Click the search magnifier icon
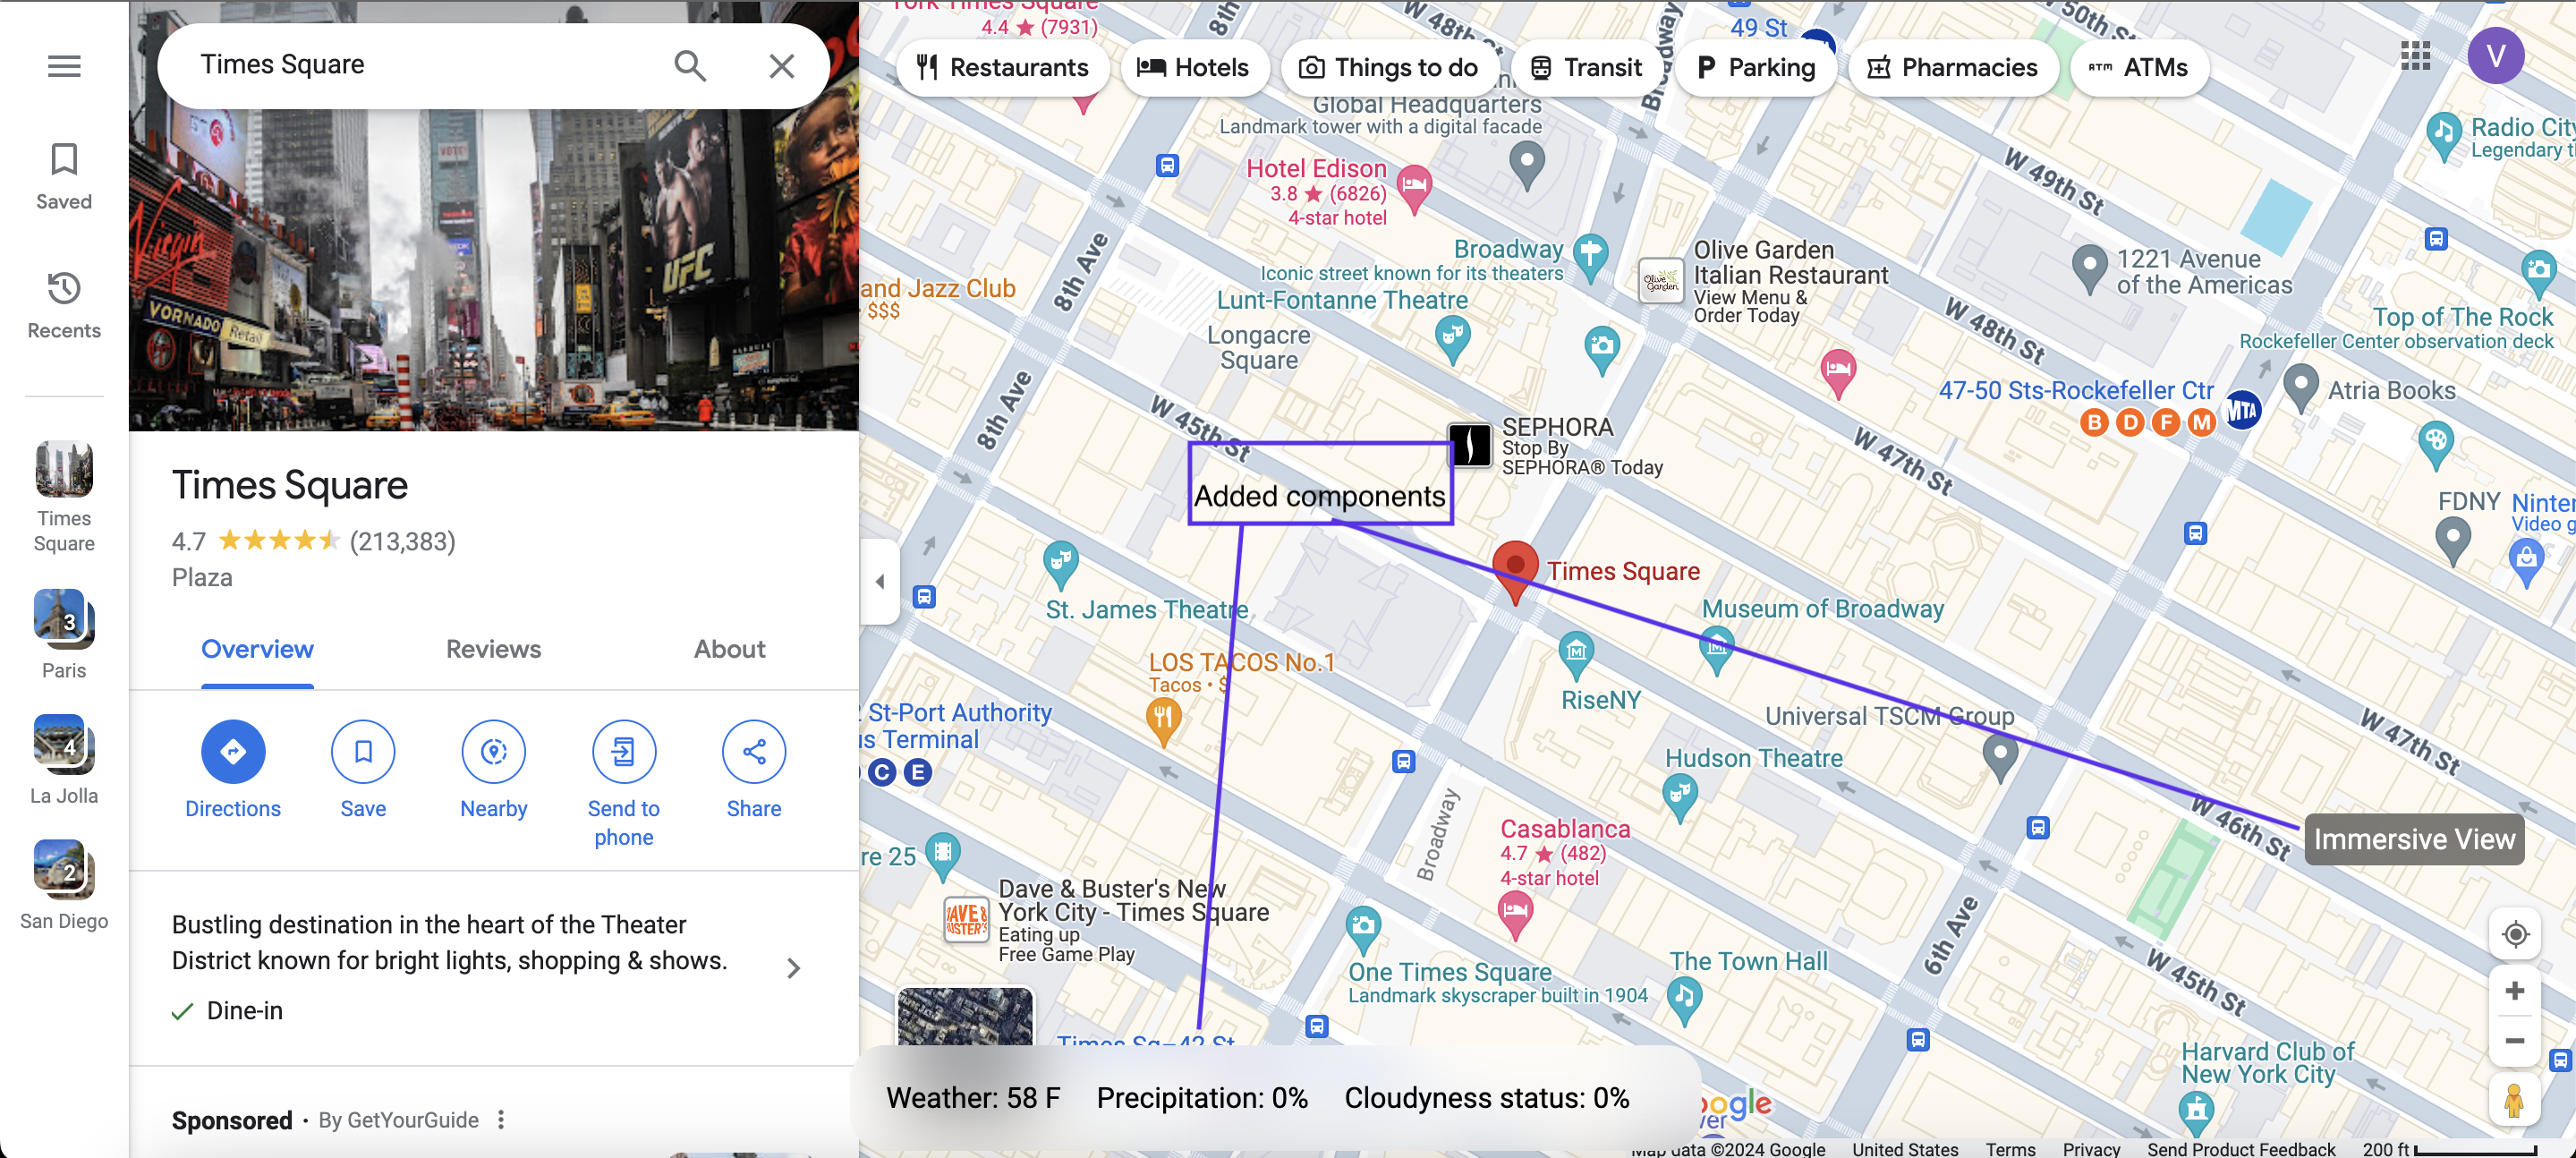This screenshot has height=1158, width=2576. [x=690, y=66]
